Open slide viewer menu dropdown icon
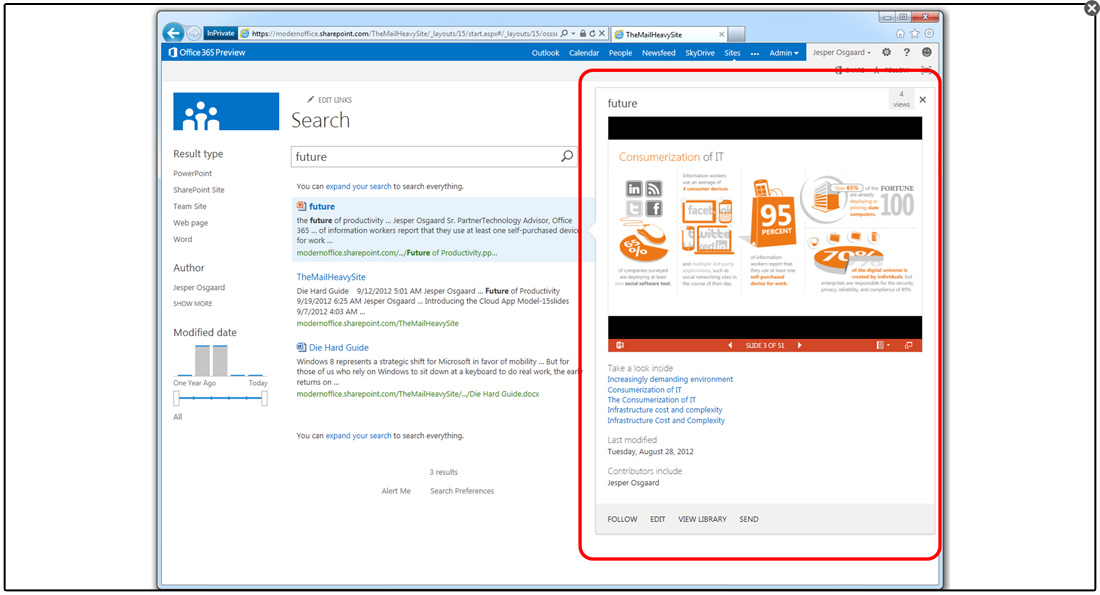 click(x=883, y=345)
